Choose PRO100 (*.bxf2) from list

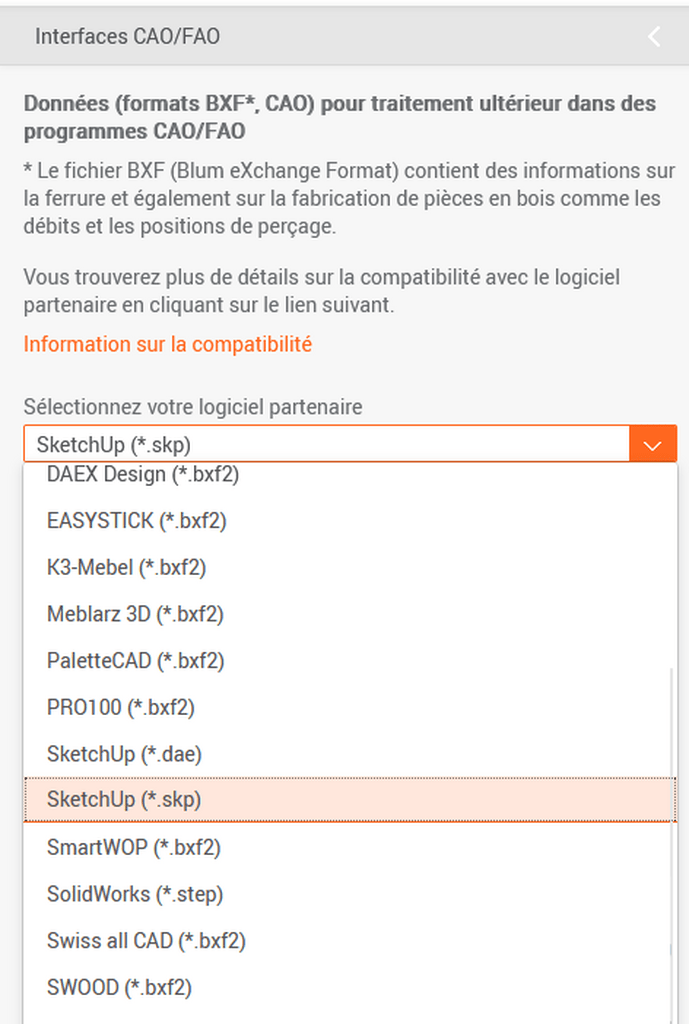tap(121, 707)
